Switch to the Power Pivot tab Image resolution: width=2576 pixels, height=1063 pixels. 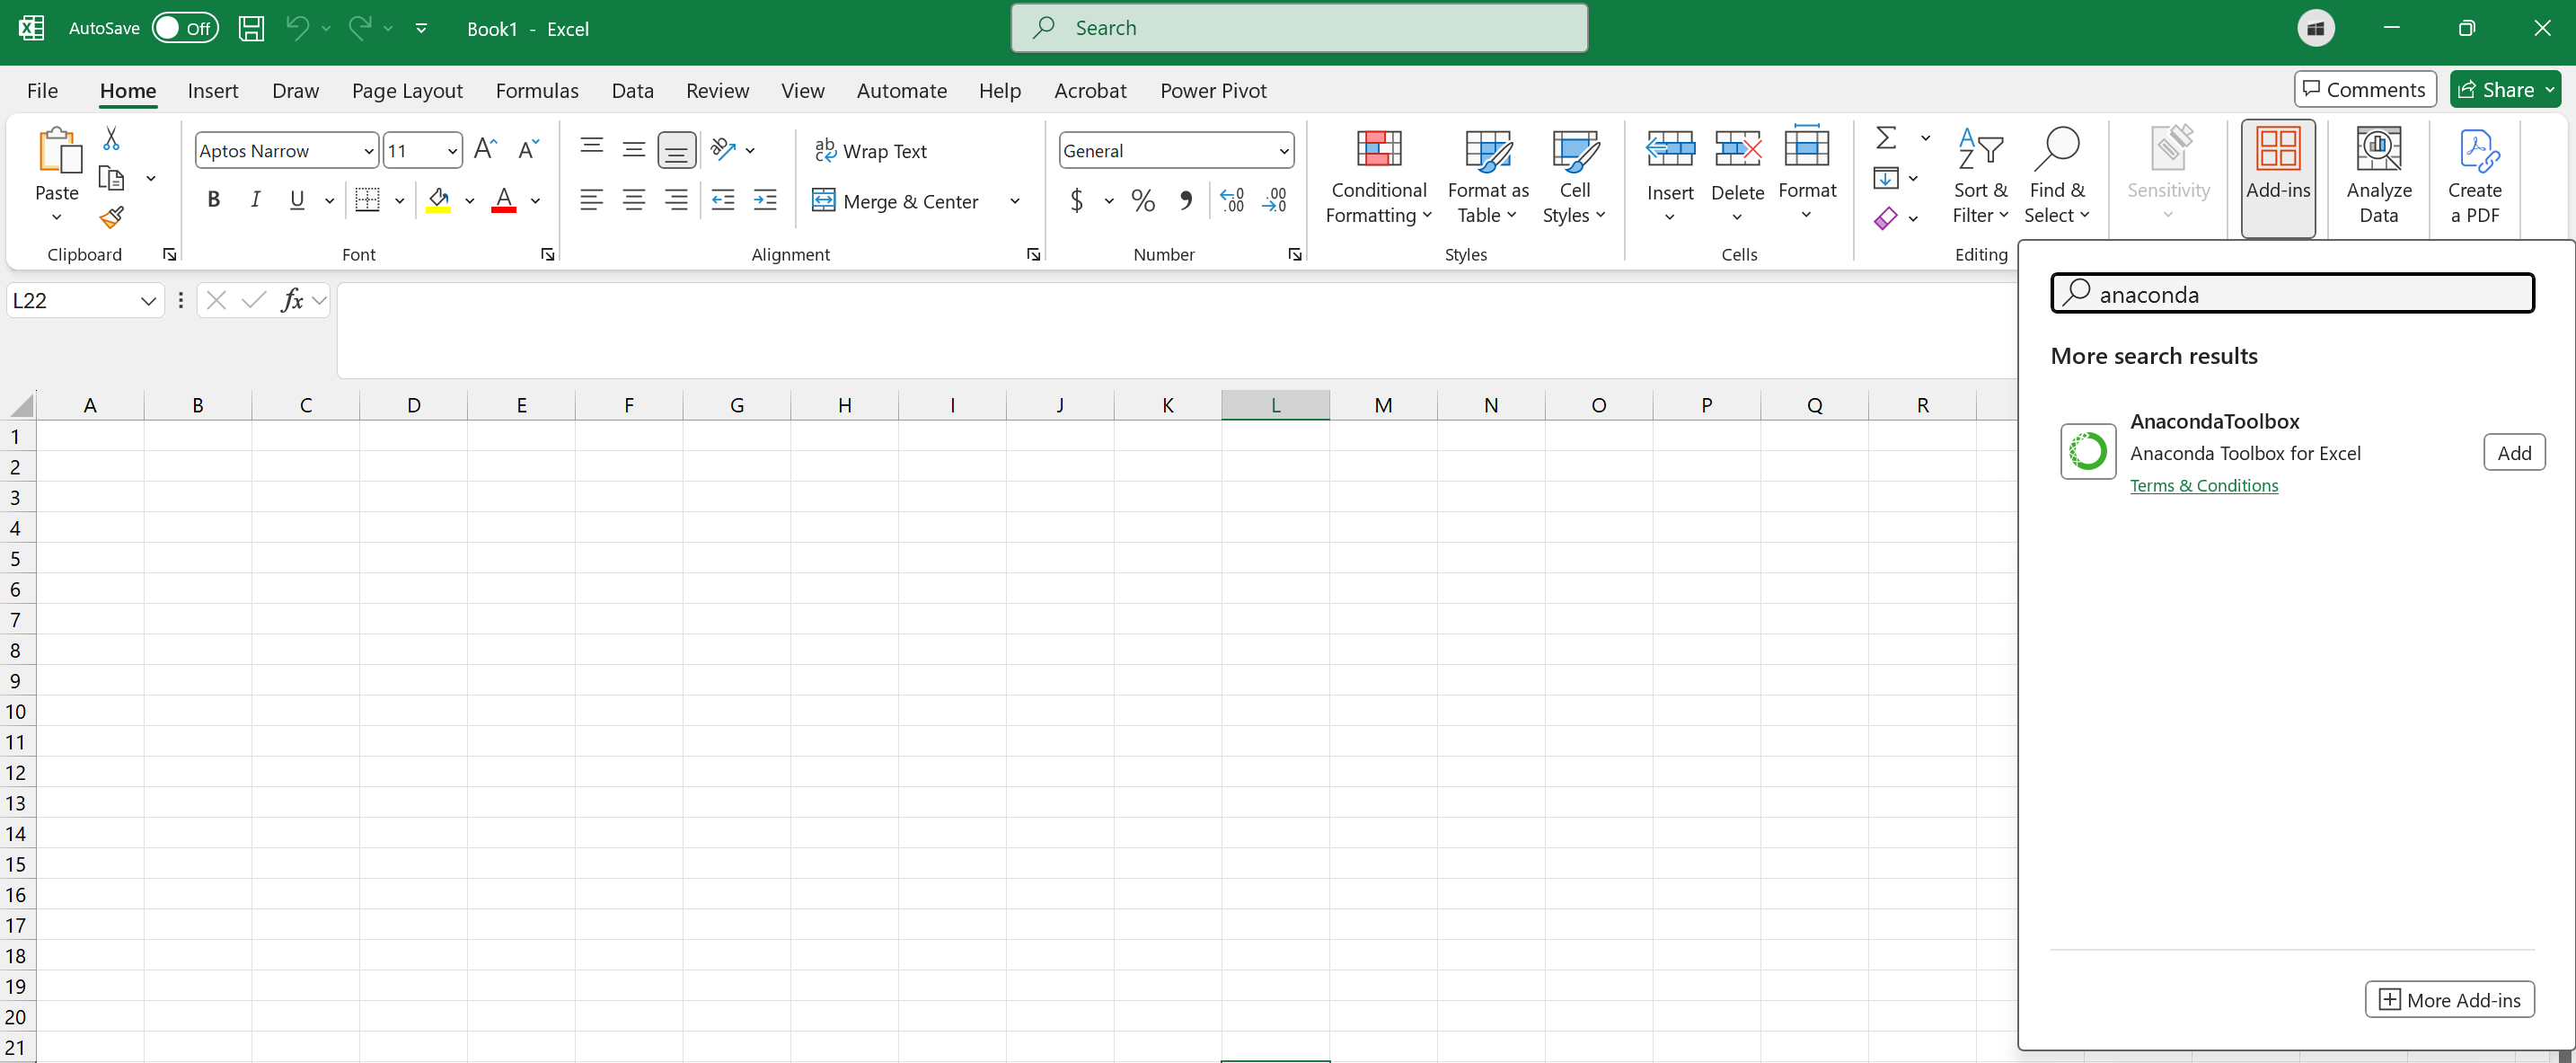(x=1213, y=91)
